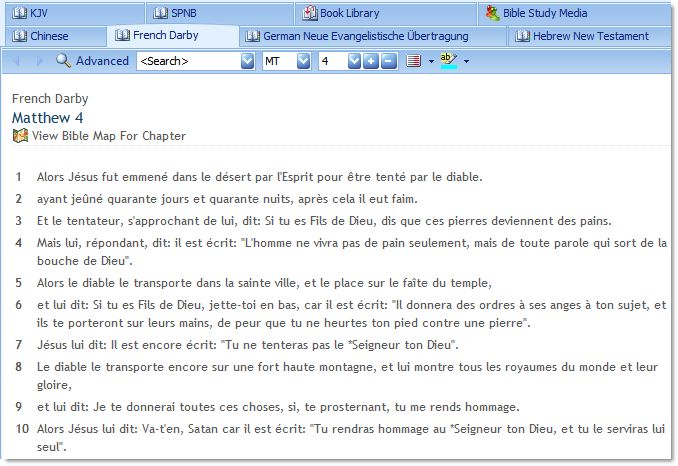The width and height of the screenshot is (678, 466).
Task: Select verse 9 starting 'et lui dit: Je te donnerai'
Action: tap(278, 407)
